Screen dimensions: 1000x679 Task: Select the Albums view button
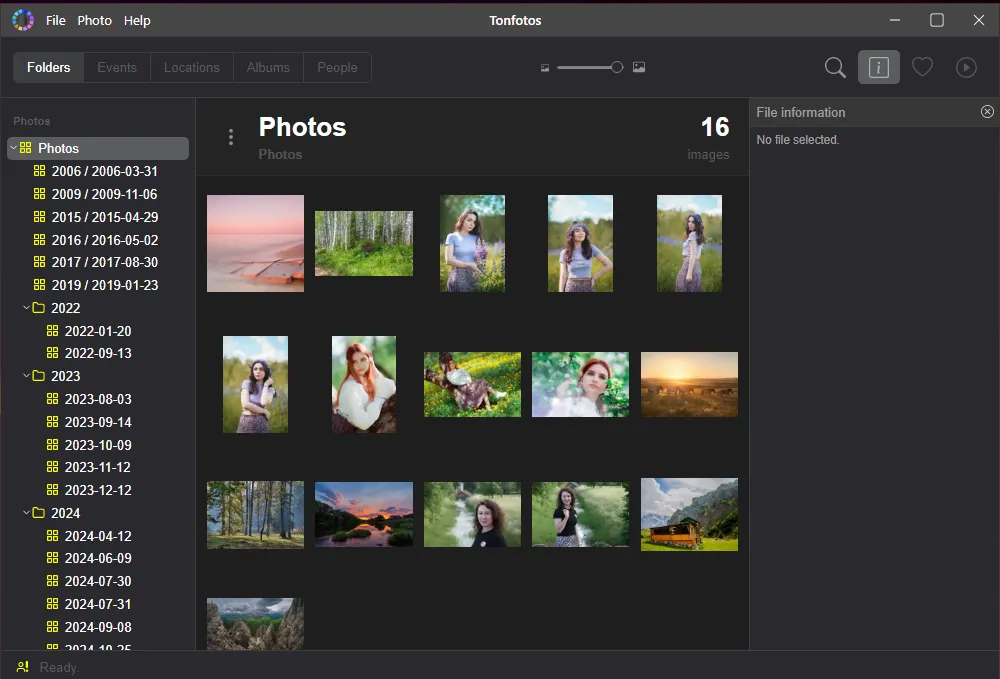pos(268,67)
